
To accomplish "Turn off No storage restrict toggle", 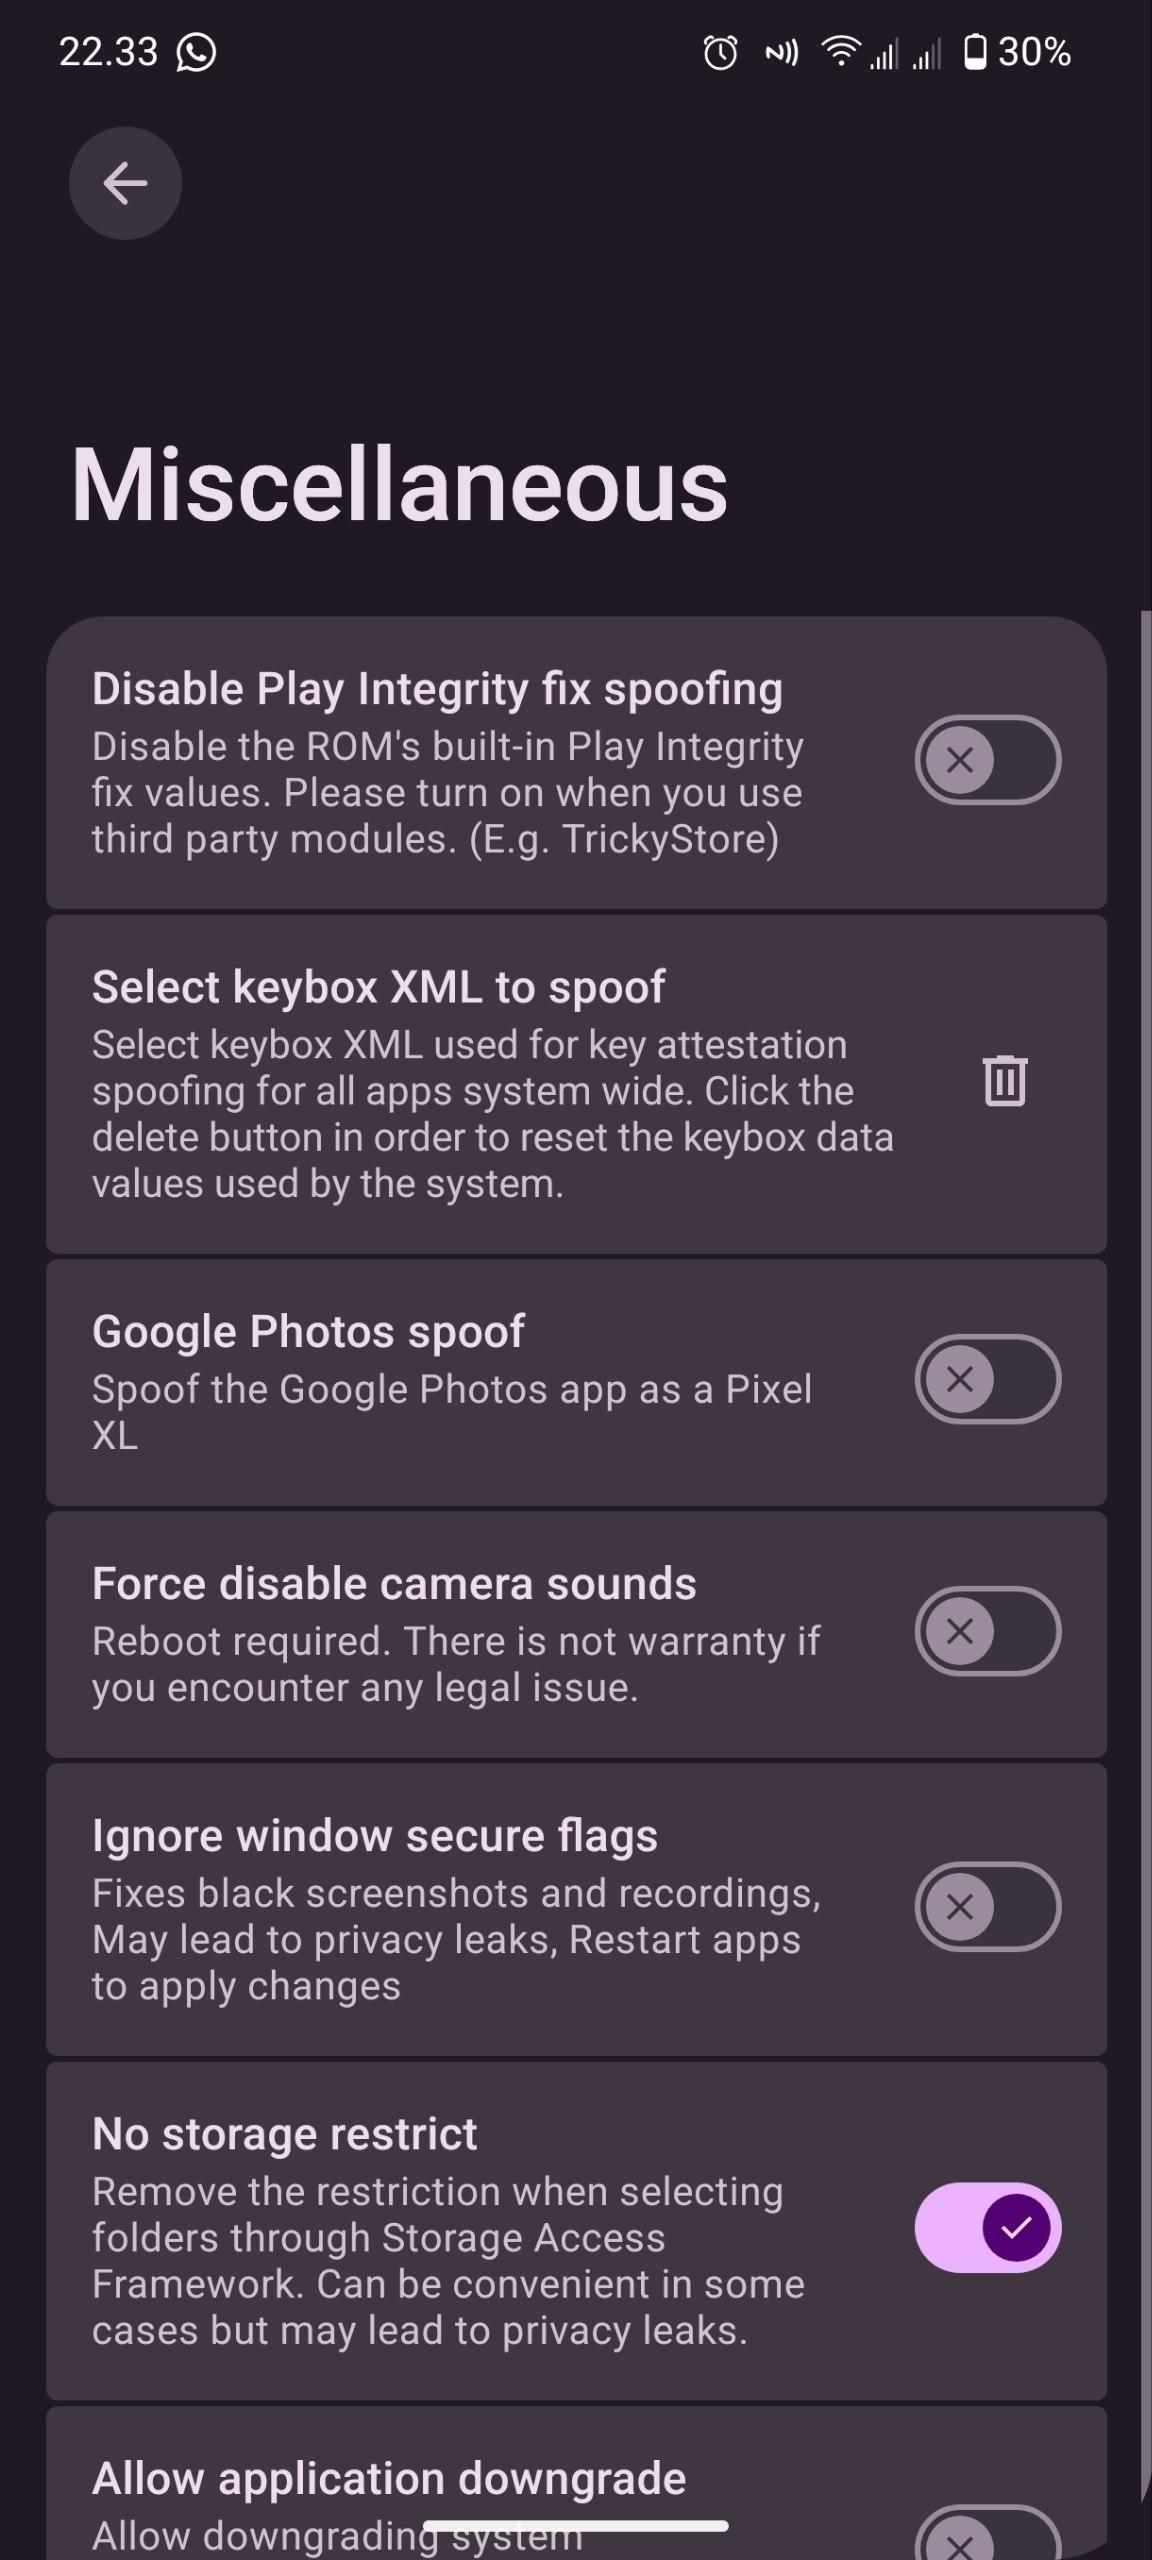I will click(987, 2227).
